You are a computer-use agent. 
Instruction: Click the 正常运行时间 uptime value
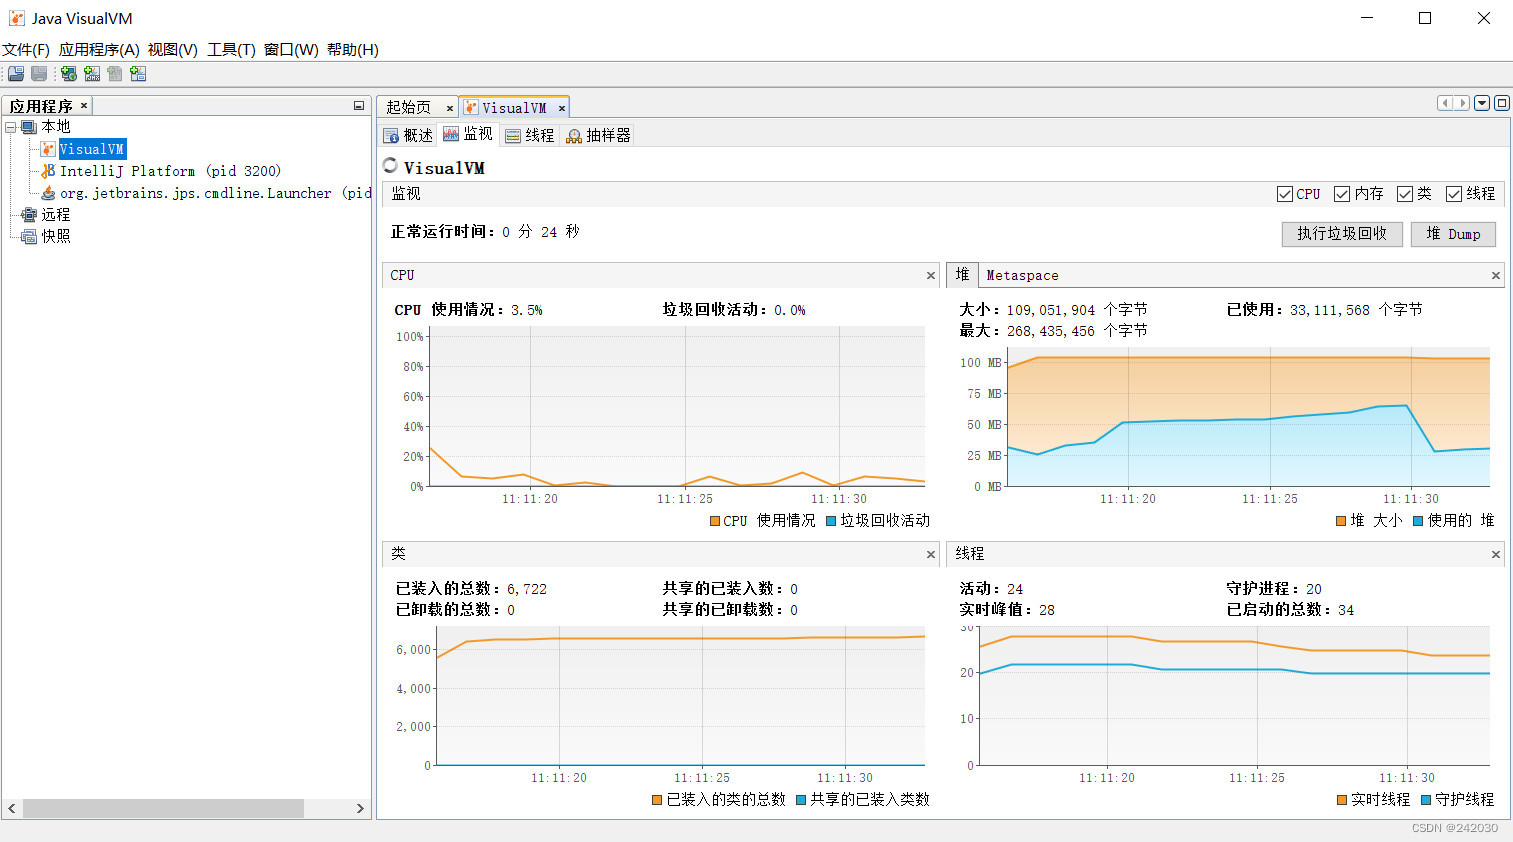[x=541, y=232]
